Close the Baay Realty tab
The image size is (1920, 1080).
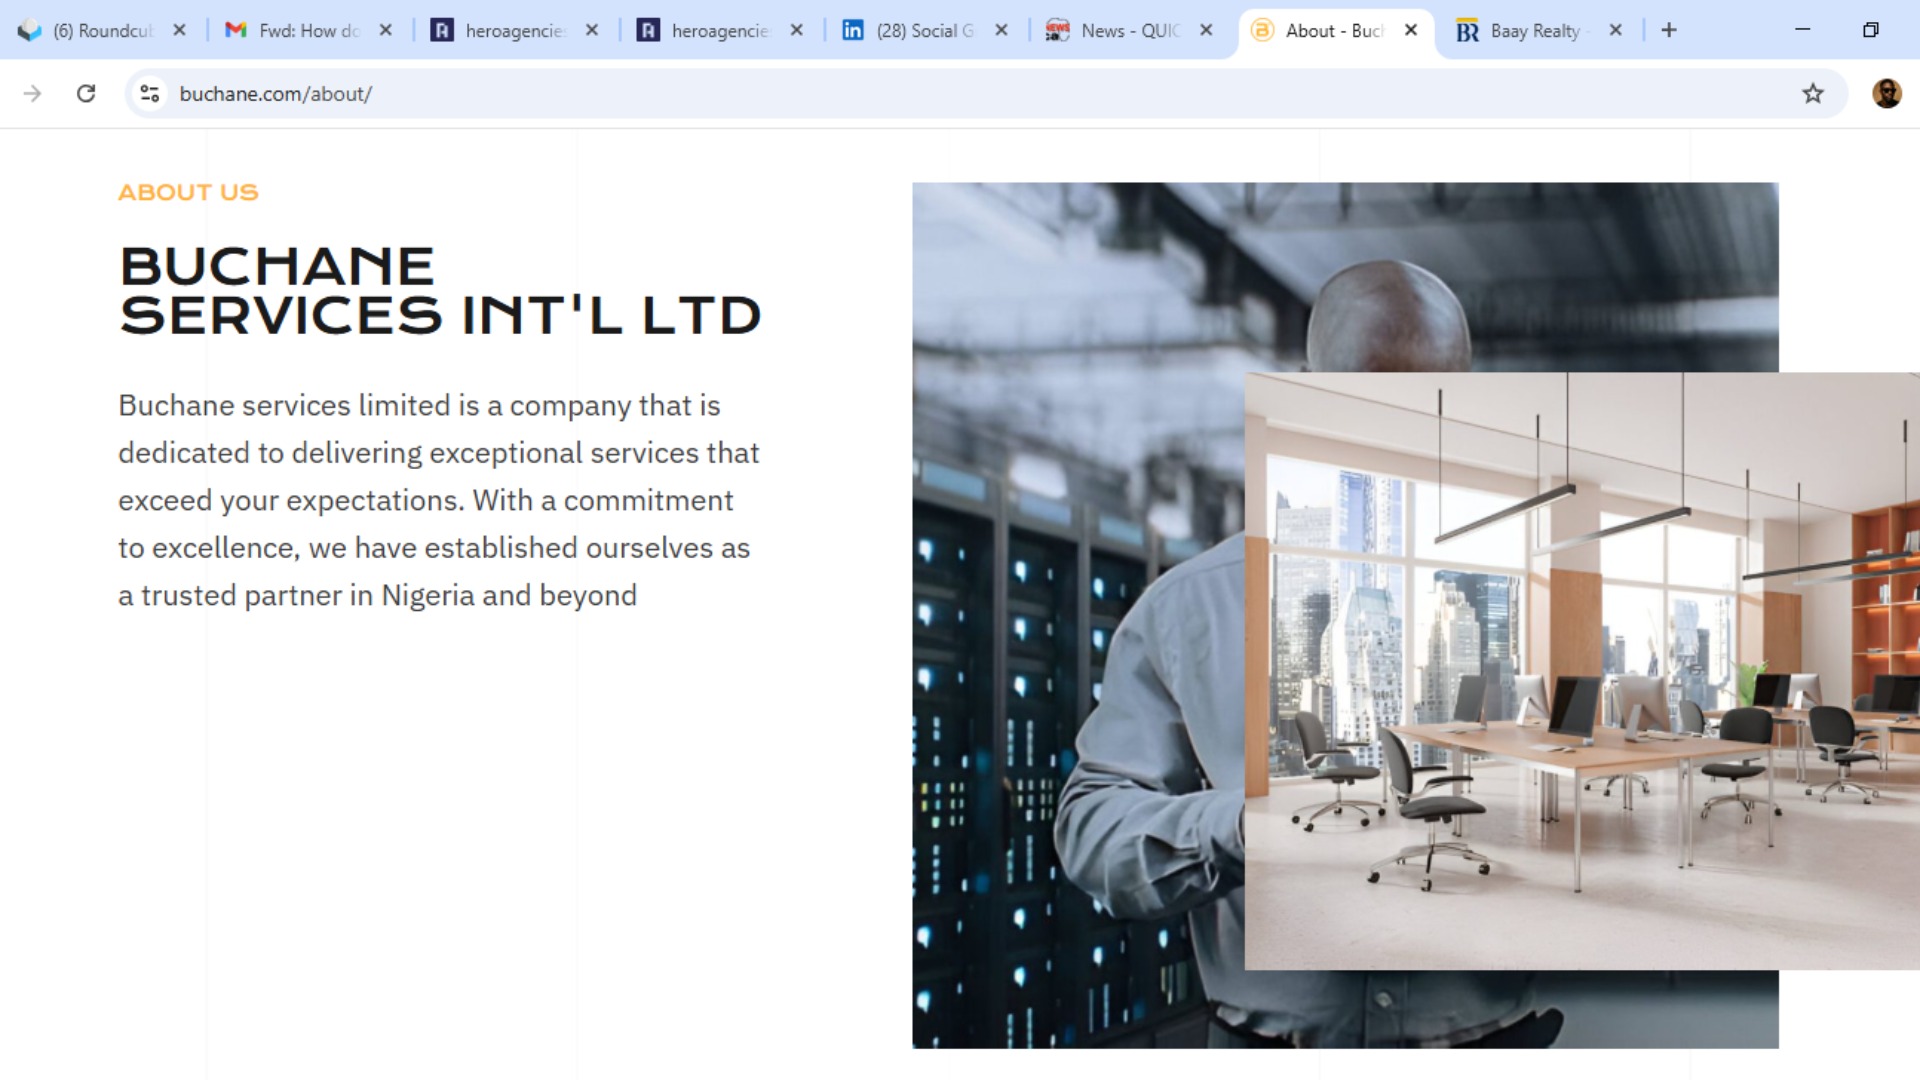click(x=1615, y=30)
